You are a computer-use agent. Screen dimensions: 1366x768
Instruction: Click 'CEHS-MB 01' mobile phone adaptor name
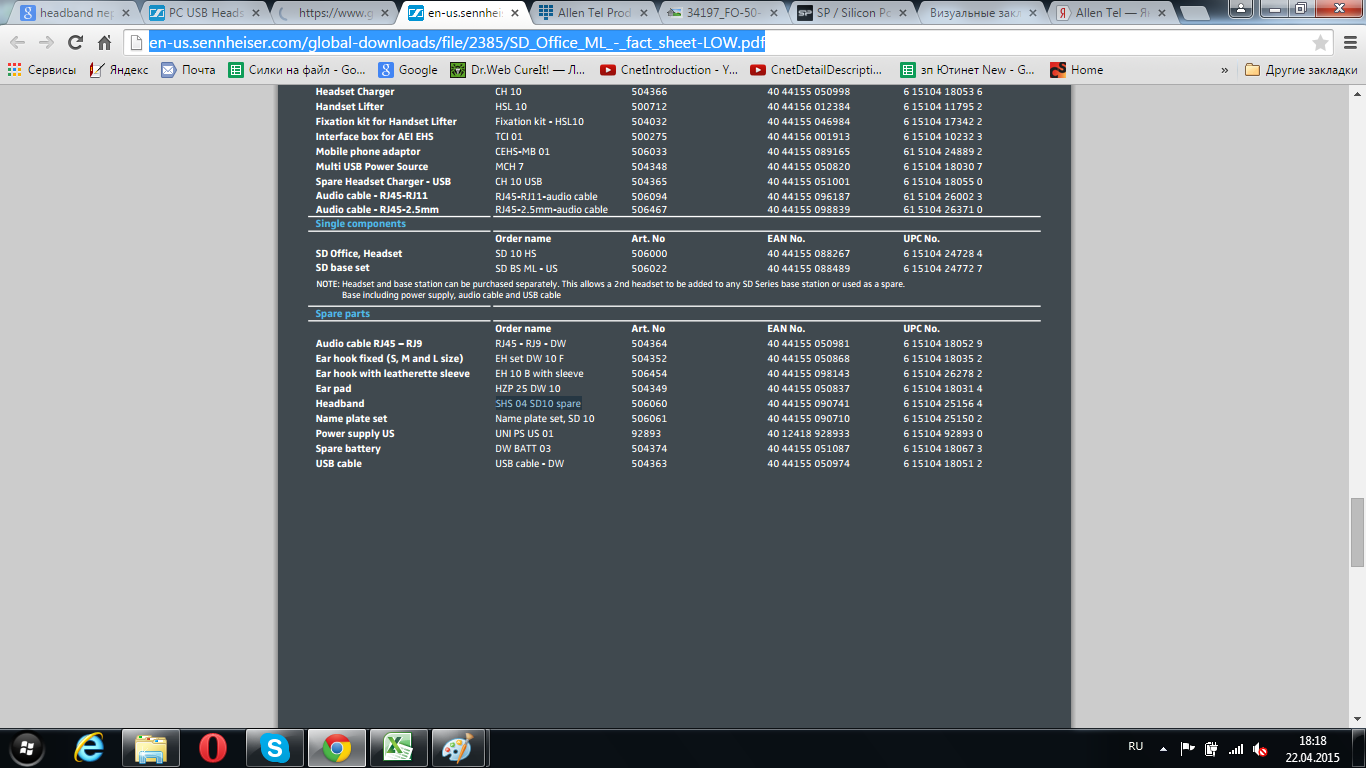pos(523,152)
